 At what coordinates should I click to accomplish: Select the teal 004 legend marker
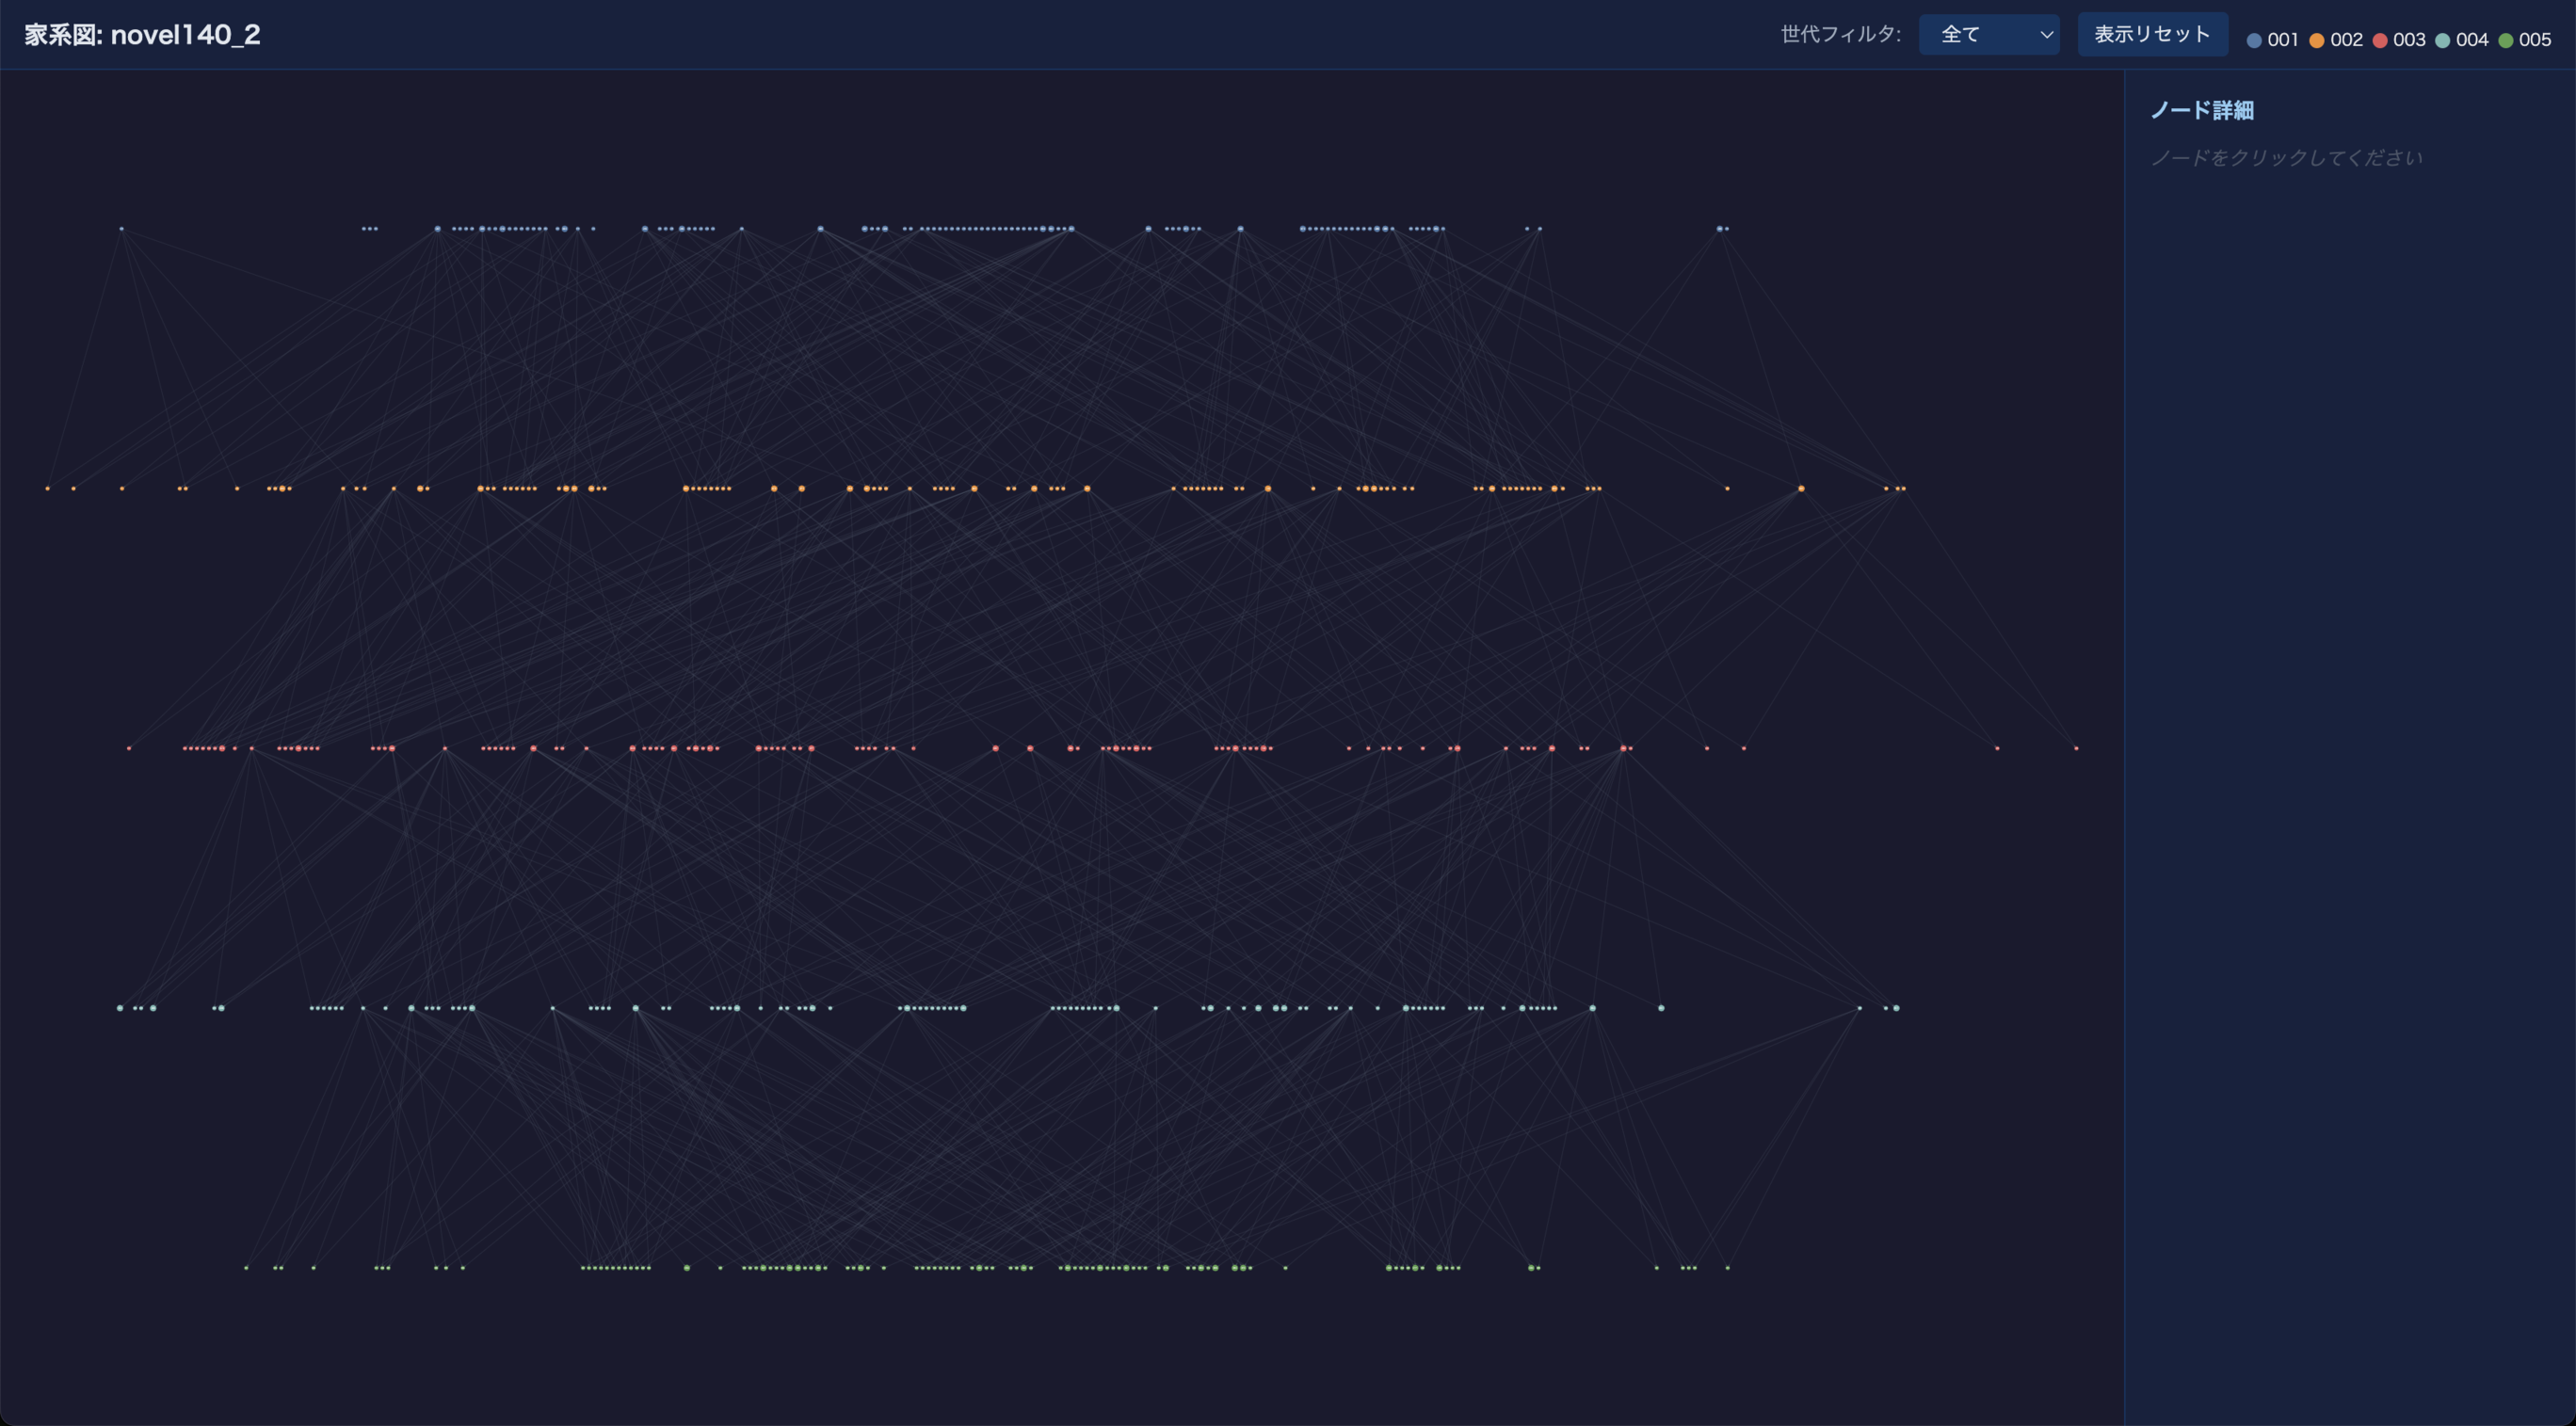click(x=2442, y=40)
